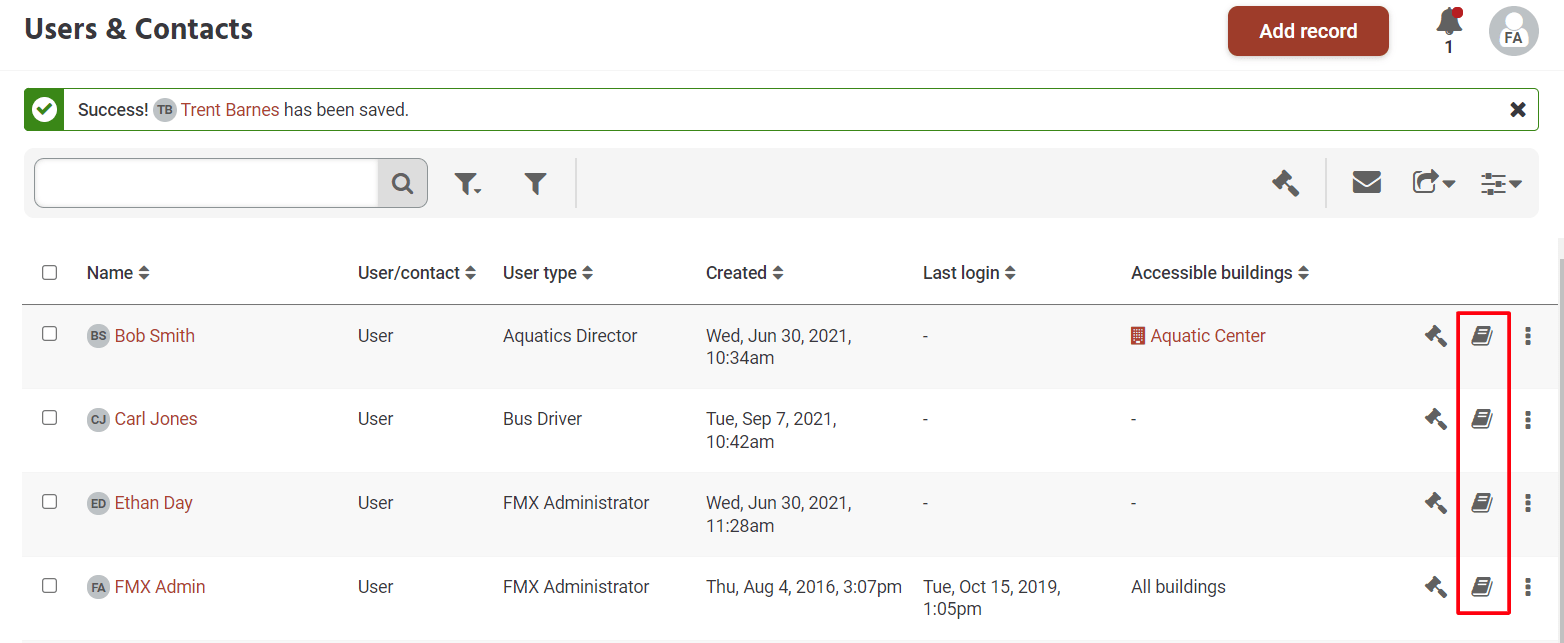Toggle the select-all checkbox in the header
Viewport: 1564px width, 643px height.
[x=49, y=272]
